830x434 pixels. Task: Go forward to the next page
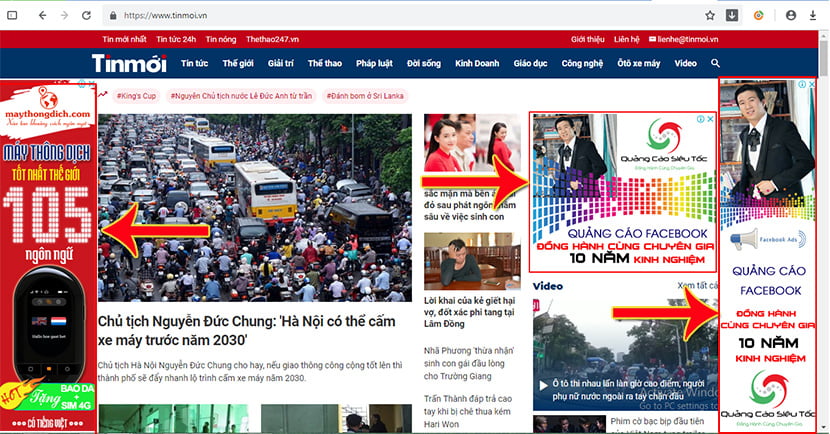(x=64, y=15)
